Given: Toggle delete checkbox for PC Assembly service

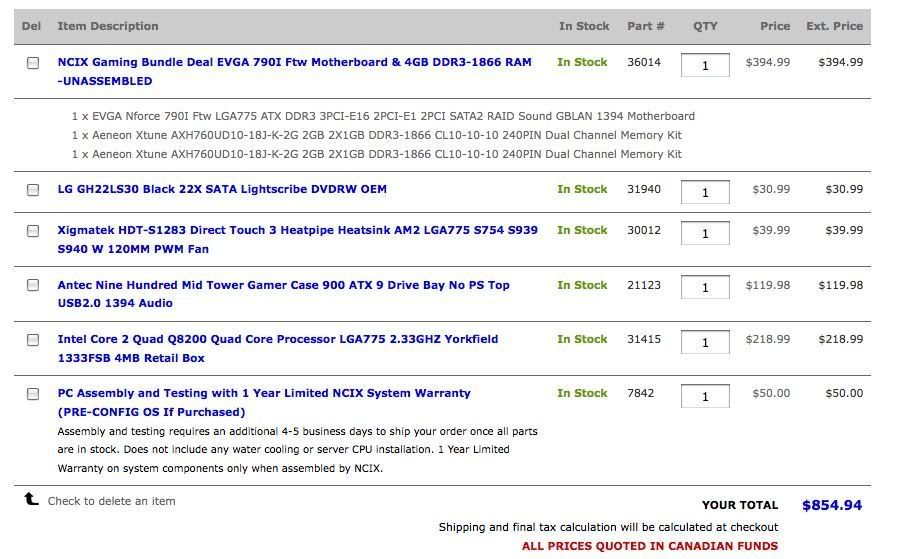Looking at the screenshot, I should pyautogui.click(x=33, y=394).
